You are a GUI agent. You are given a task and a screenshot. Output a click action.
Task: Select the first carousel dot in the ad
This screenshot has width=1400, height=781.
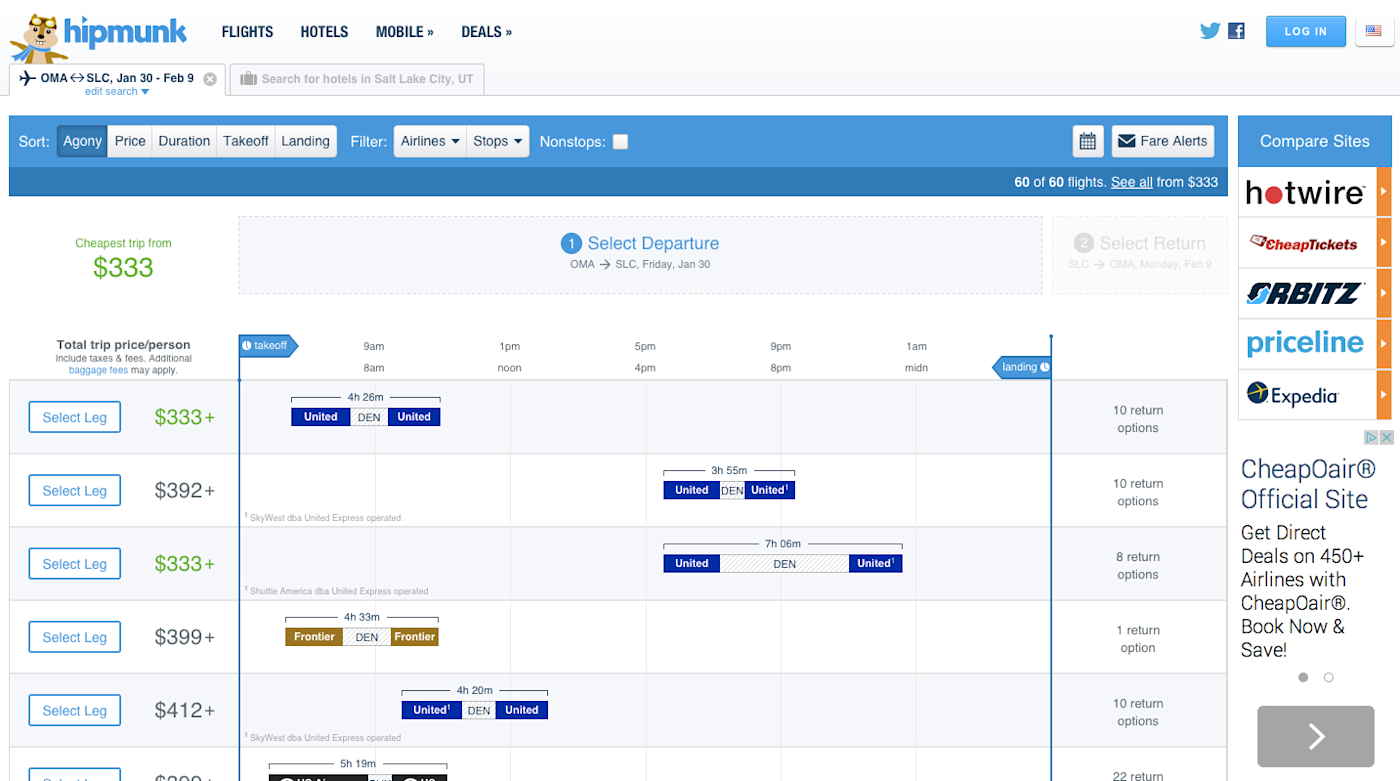point(1303,677)
